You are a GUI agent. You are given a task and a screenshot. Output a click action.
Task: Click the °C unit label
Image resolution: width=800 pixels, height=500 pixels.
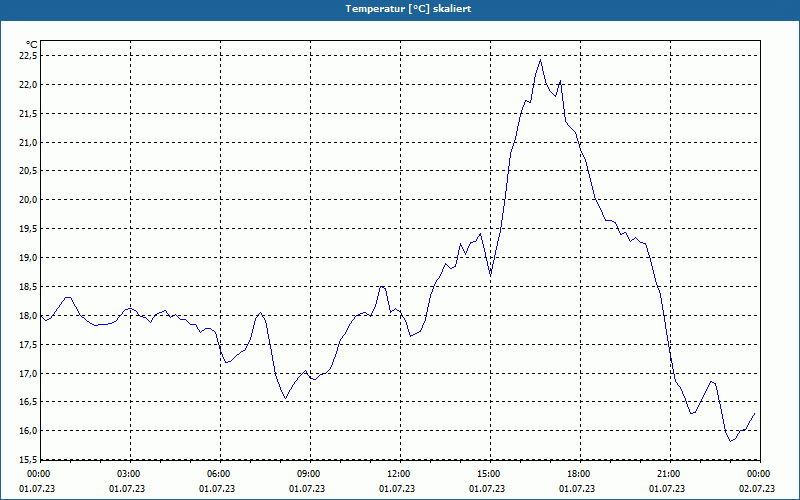coord(32,45)
